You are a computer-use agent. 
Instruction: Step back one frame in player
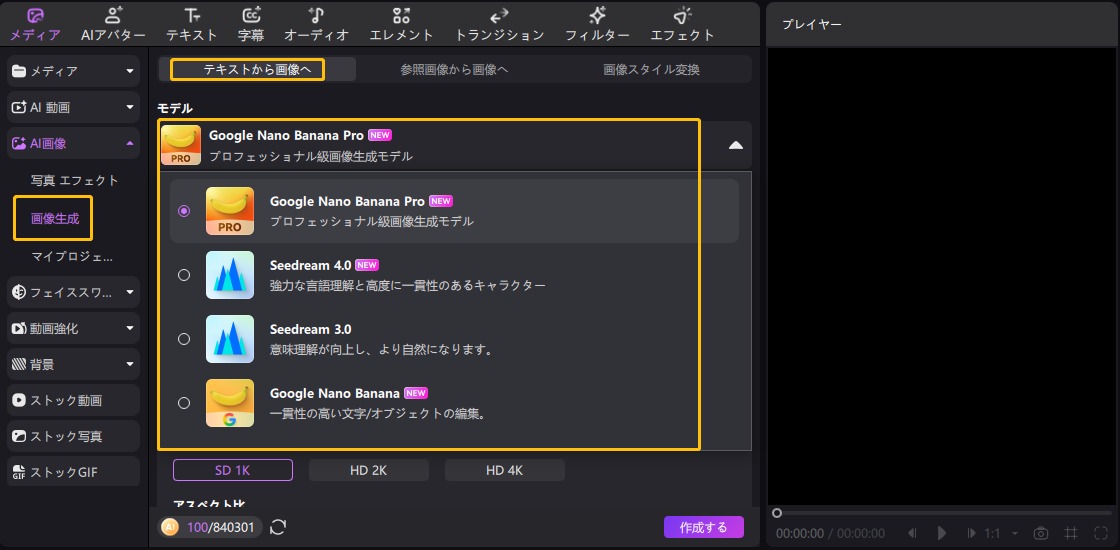912,533
